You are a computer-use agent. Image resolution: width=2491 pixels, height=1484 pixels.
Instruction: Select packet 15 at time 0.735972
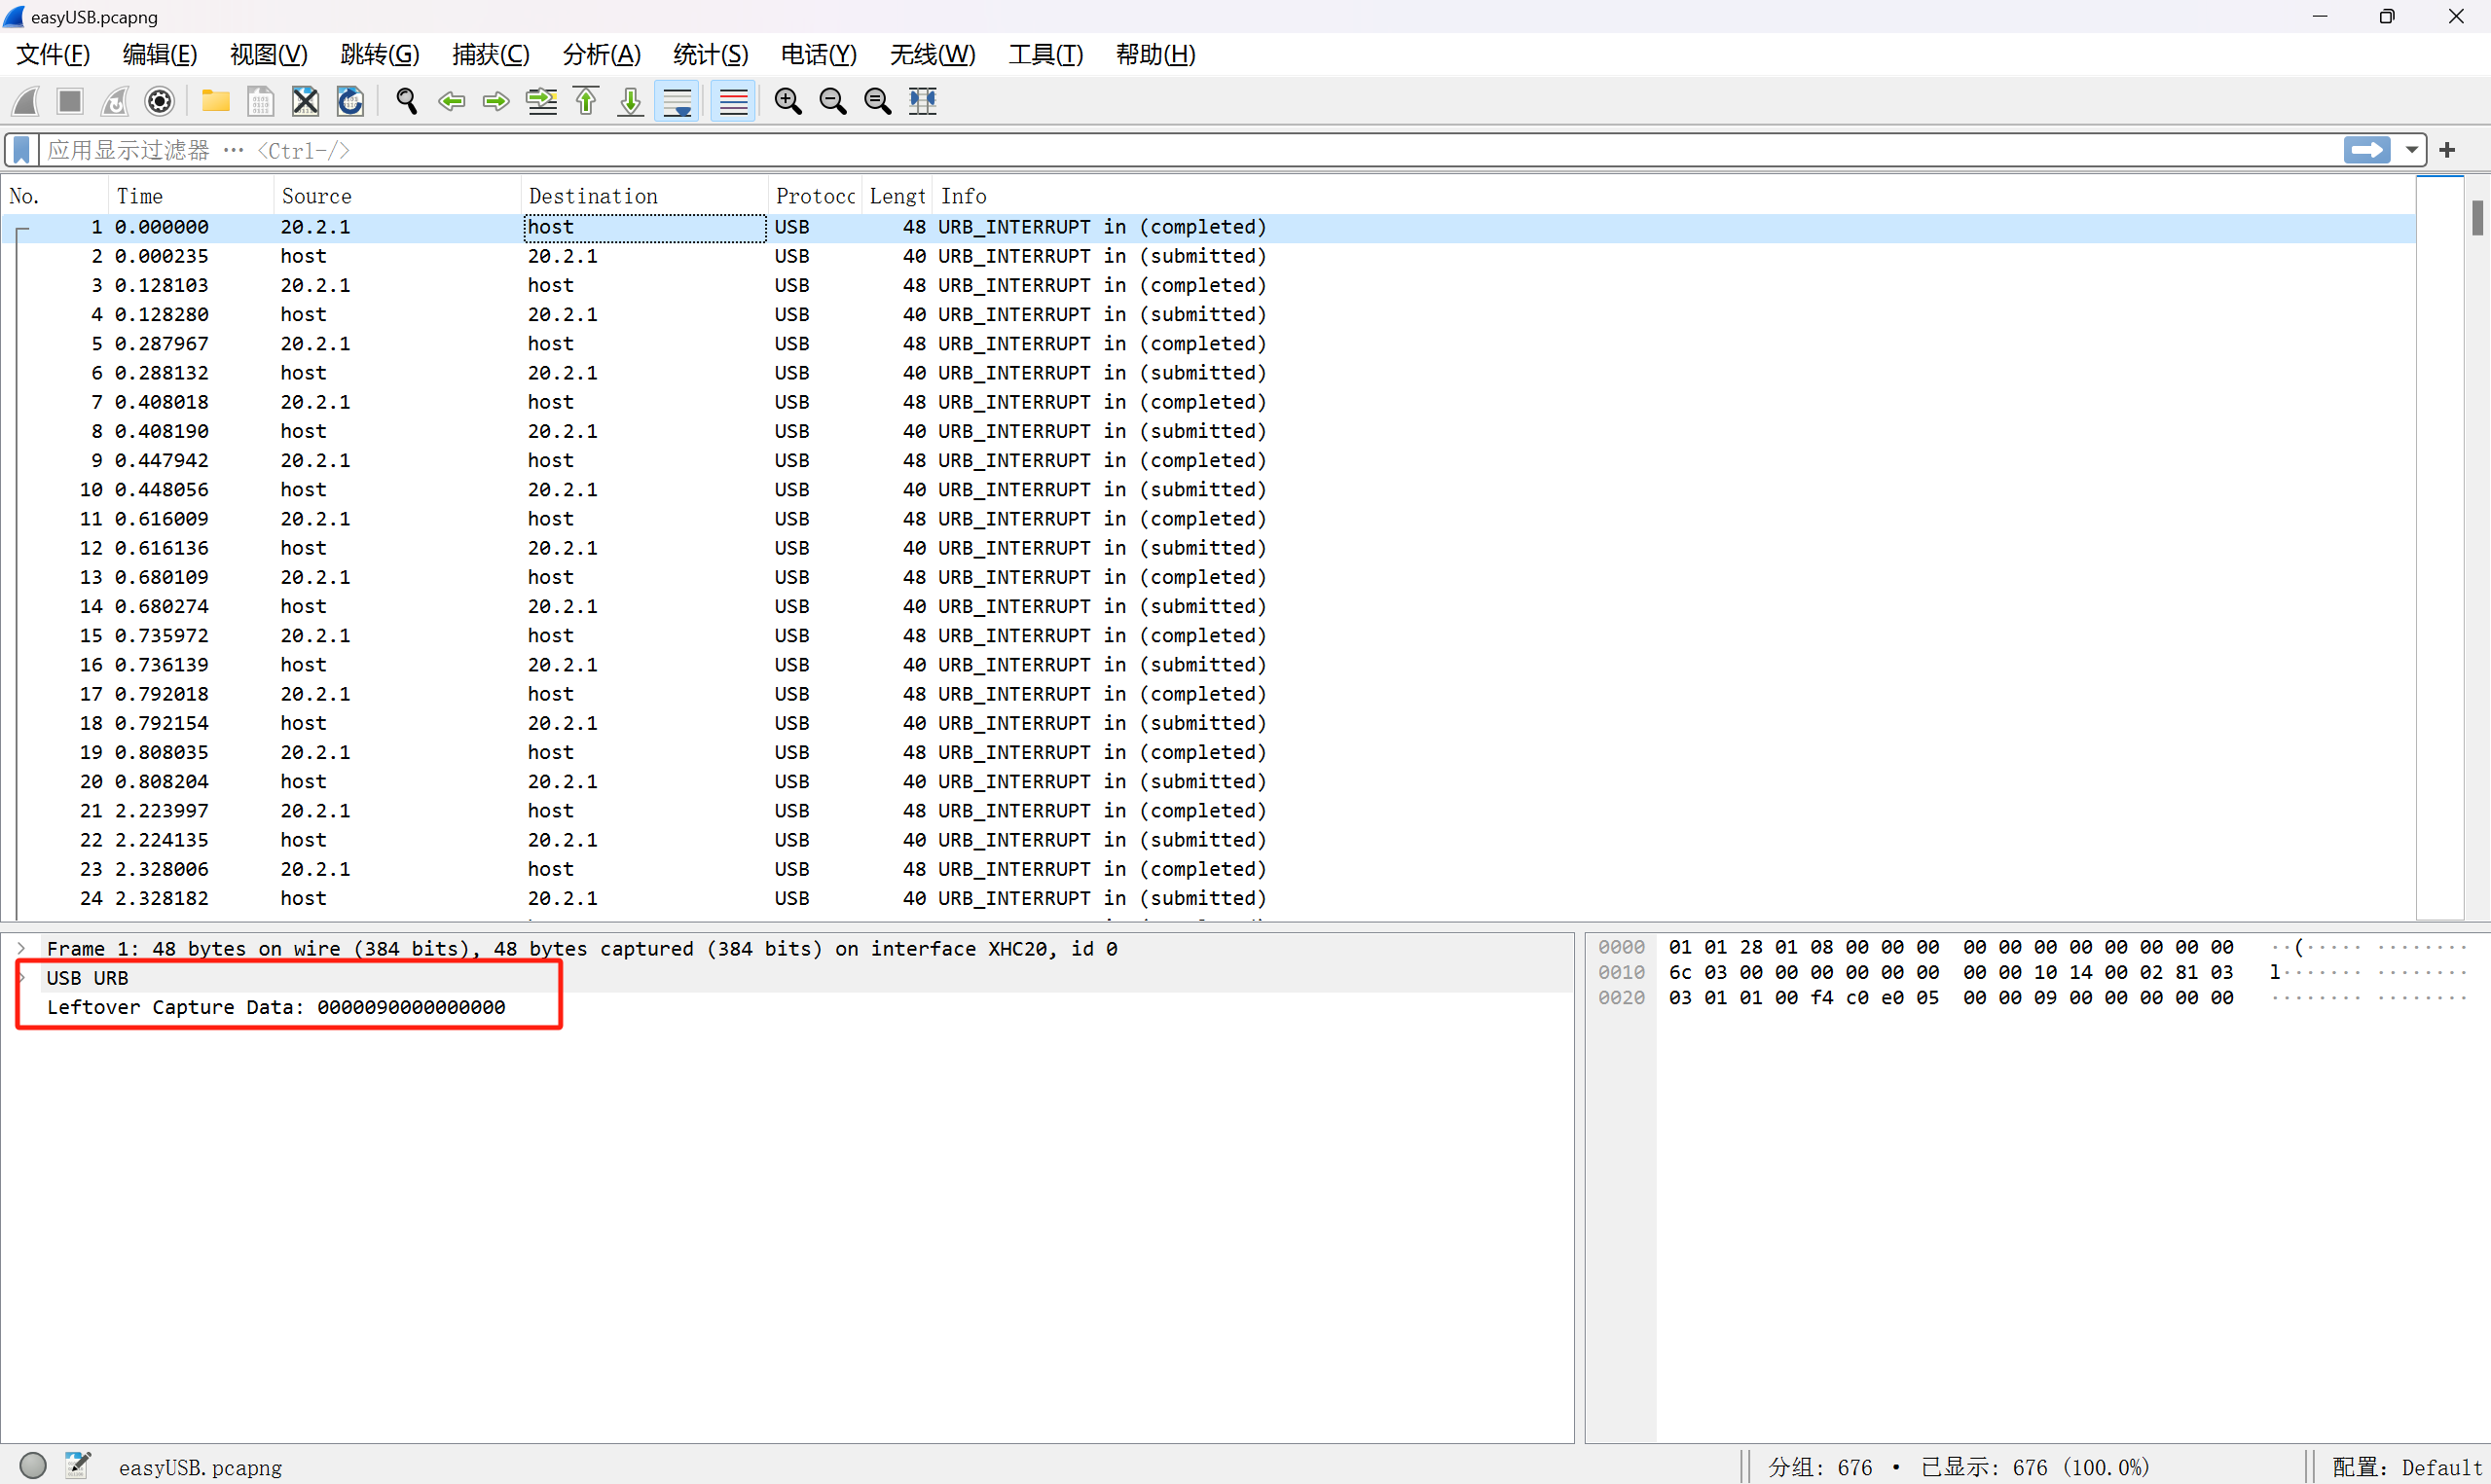click(1210, 636)
